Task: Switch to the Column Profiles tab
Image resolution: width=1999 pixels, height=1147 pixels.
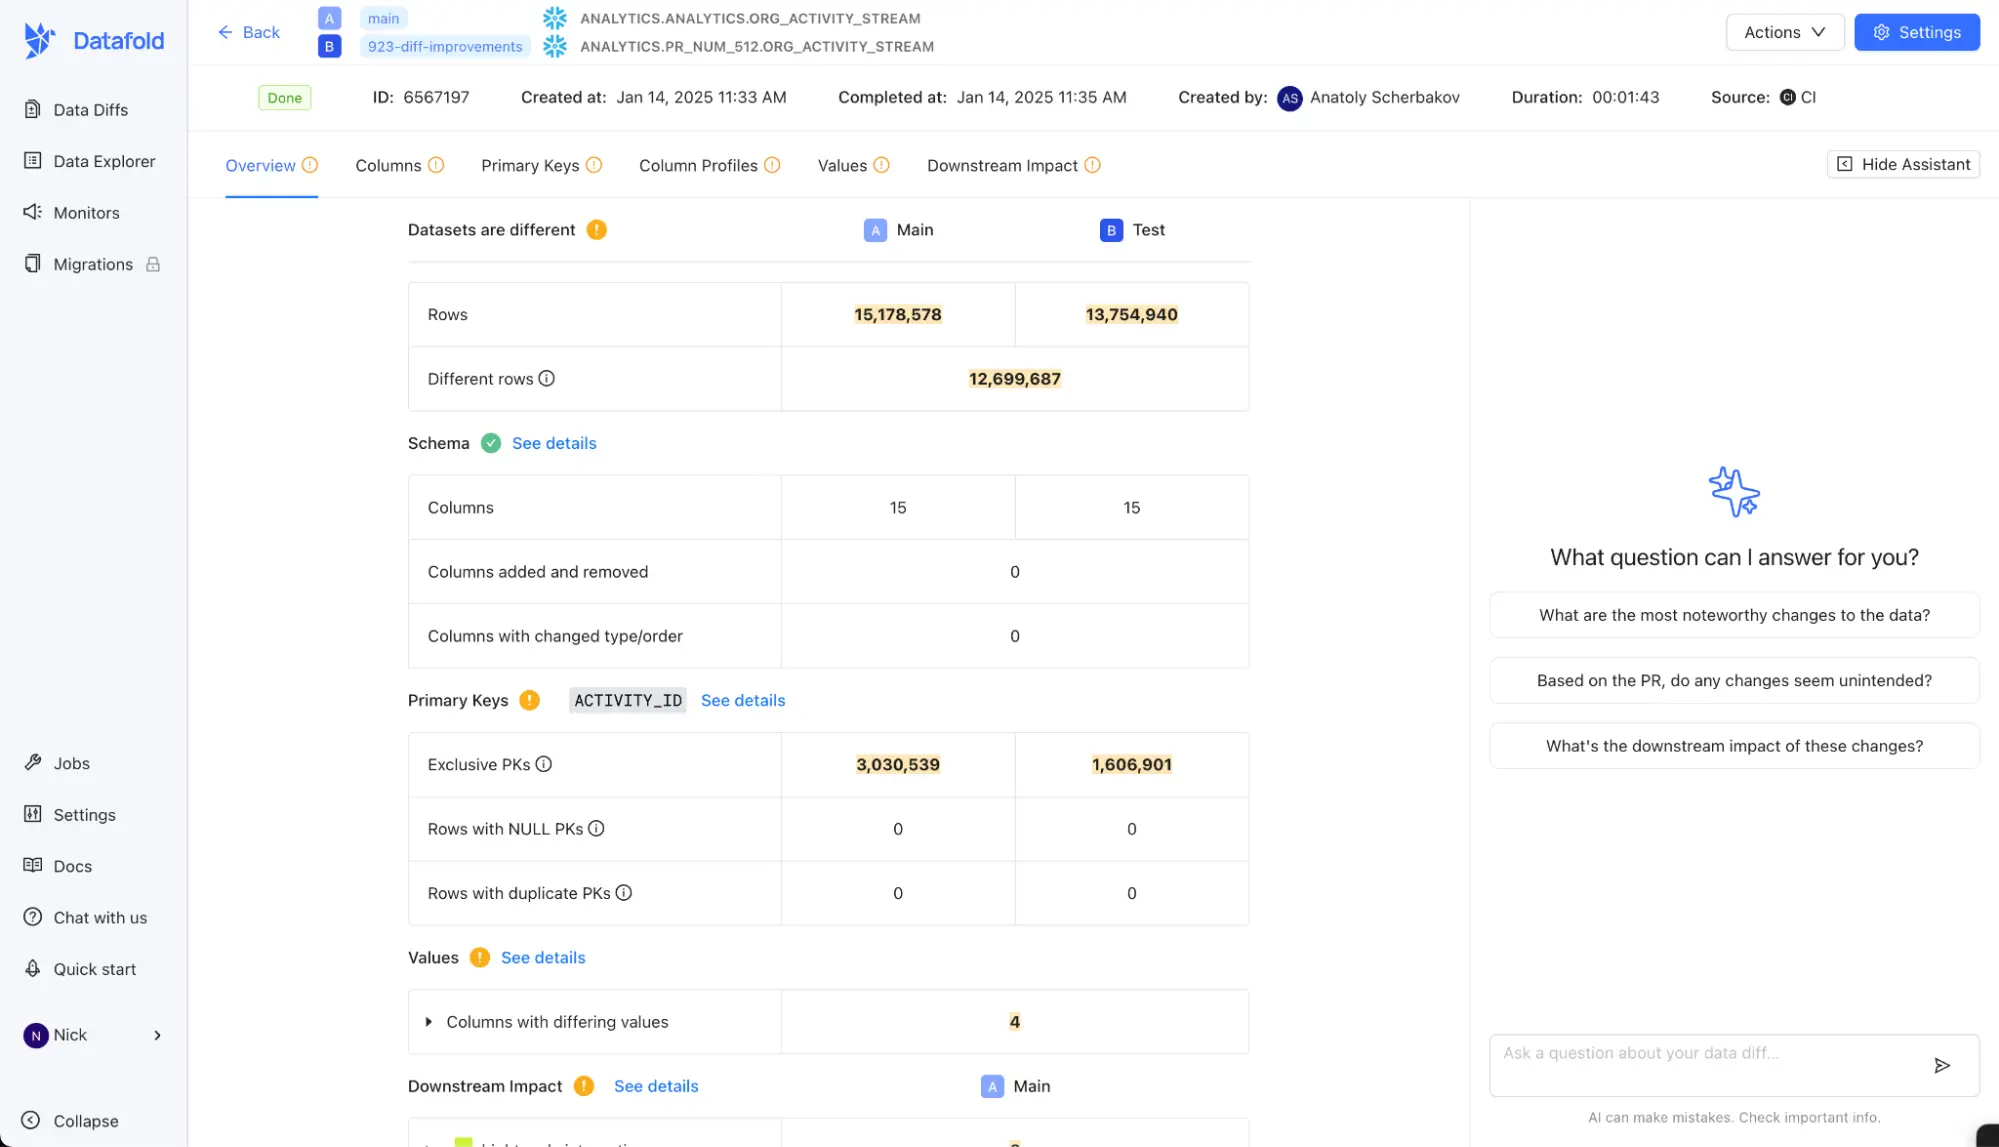Action: point(698,165)
